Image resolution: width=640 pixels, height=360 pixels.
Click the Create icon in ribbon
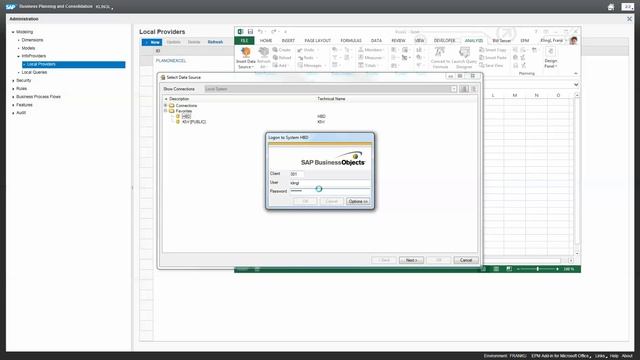click(x=275, y=50)
